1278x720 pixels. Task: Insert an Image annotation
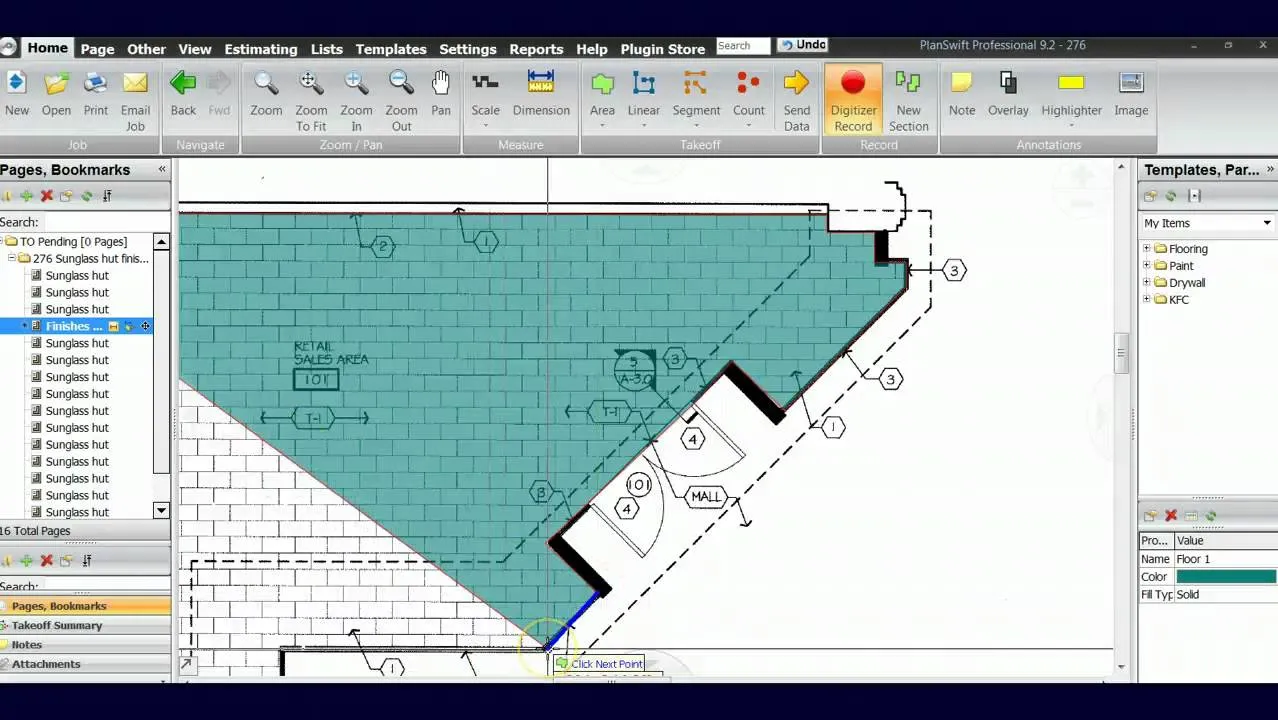point(1131,96)
